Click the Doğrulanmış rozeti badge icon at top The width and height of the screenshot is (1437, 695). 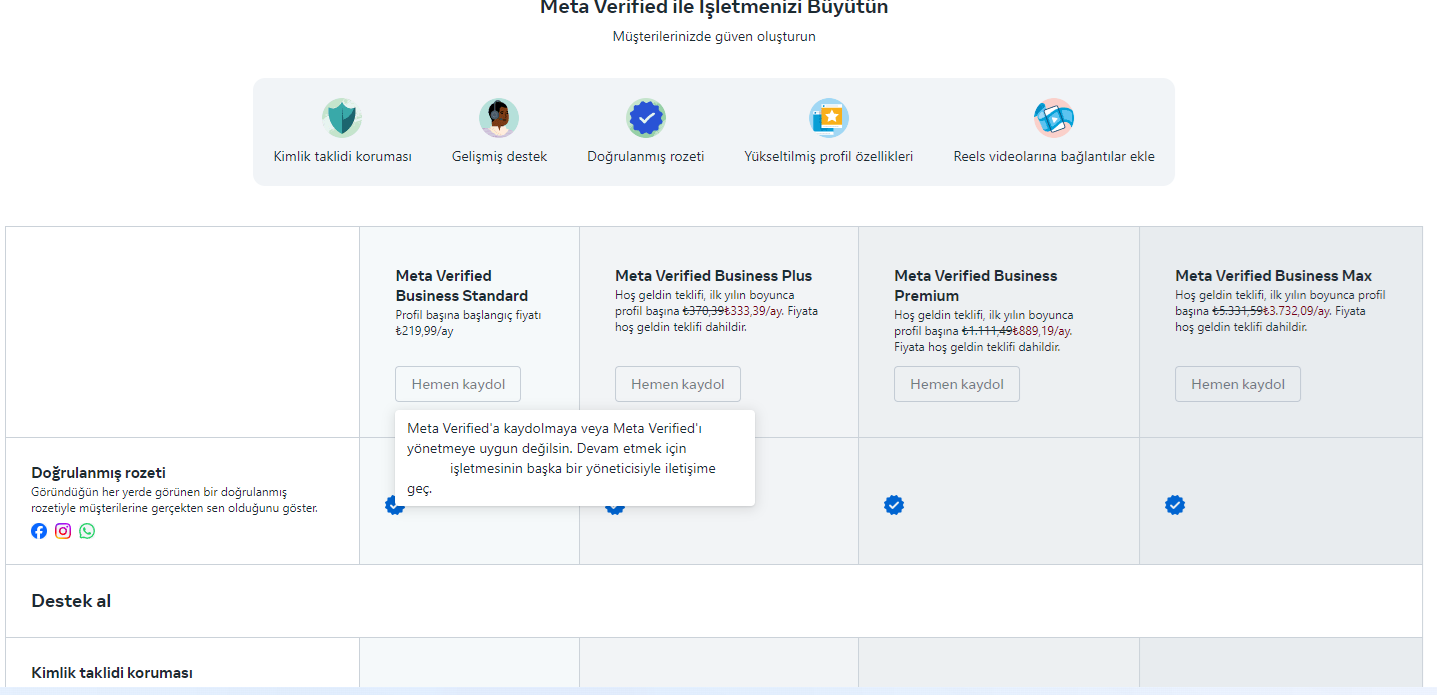point(646,118)
